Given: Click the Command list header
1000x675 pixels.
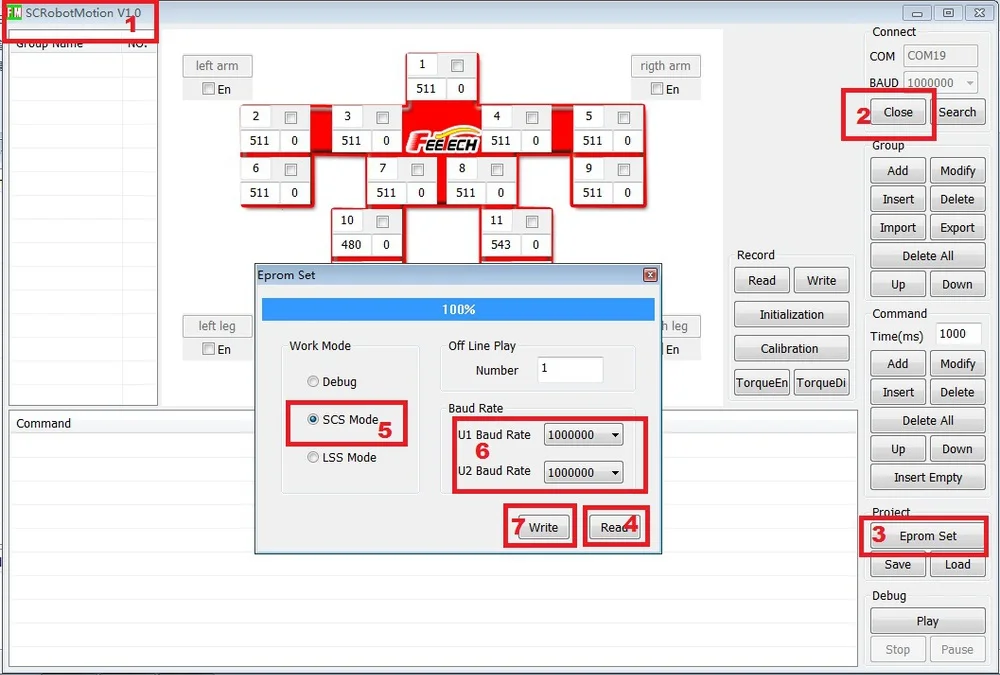Looking at the screenshot, I should (434, 424).
